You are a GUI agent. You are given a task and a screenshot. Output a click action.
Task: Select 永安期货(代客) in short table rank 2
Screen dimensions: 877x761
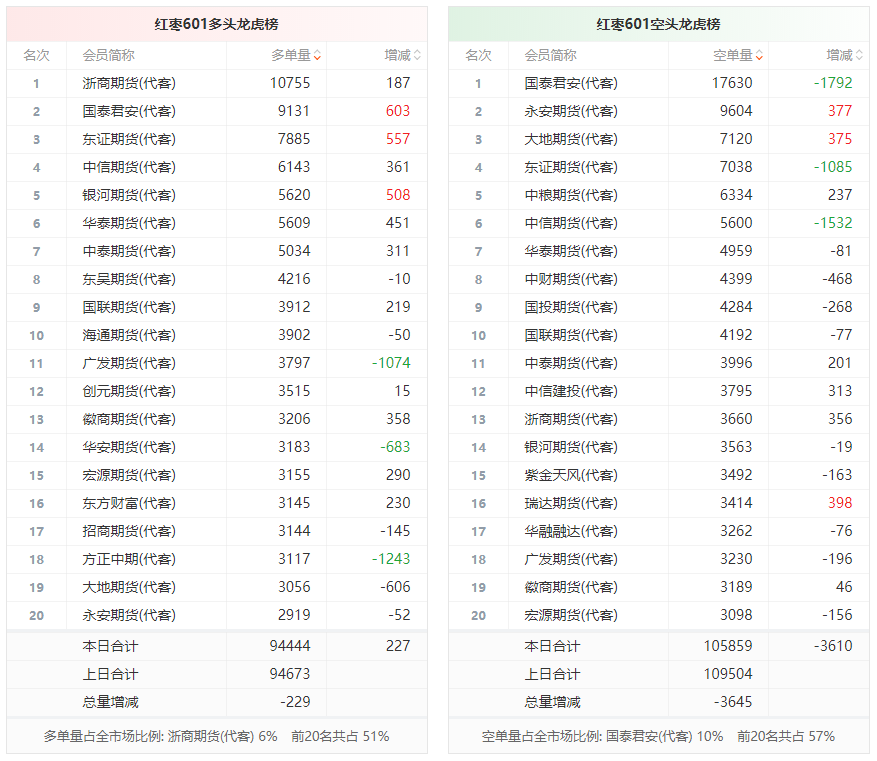click(571, 111)
